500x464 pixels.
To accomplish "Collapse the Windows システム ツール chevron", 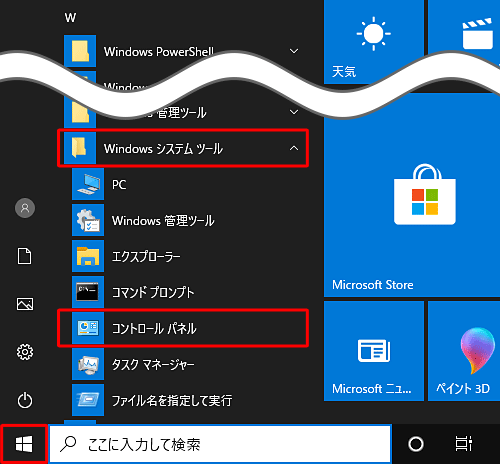I will tap(294, 148).
